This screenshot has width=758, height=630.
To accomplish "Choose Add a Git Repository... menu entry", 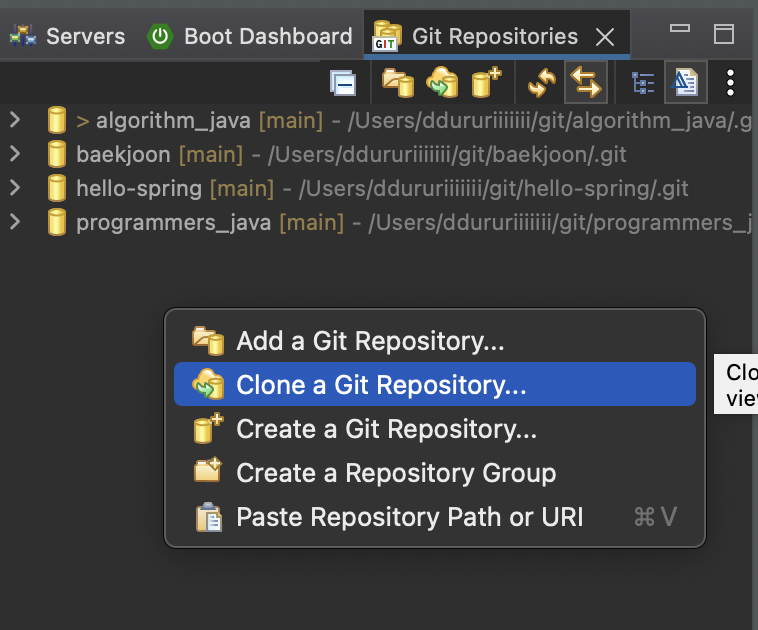I will click(435, 340).
